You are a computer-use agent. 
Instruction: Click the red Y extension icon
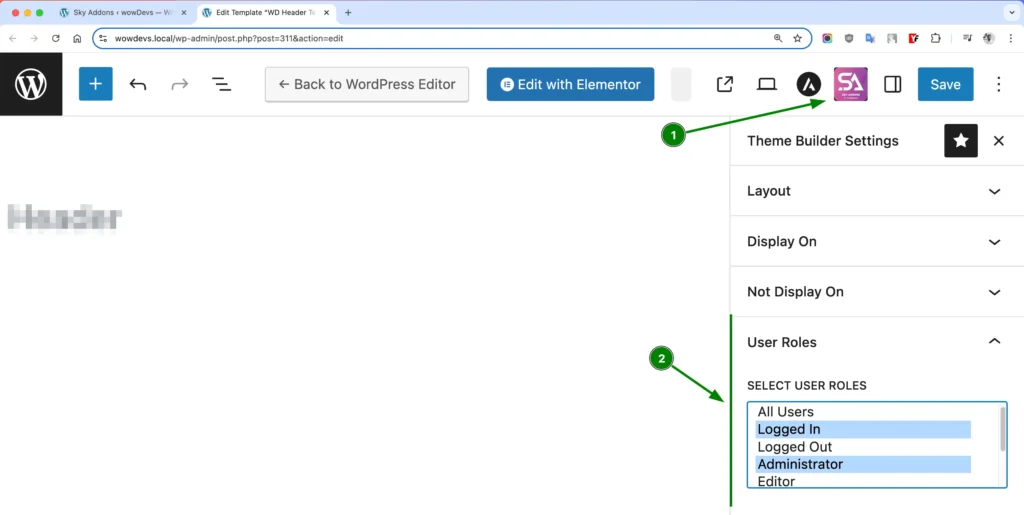[x=914, y=39]
